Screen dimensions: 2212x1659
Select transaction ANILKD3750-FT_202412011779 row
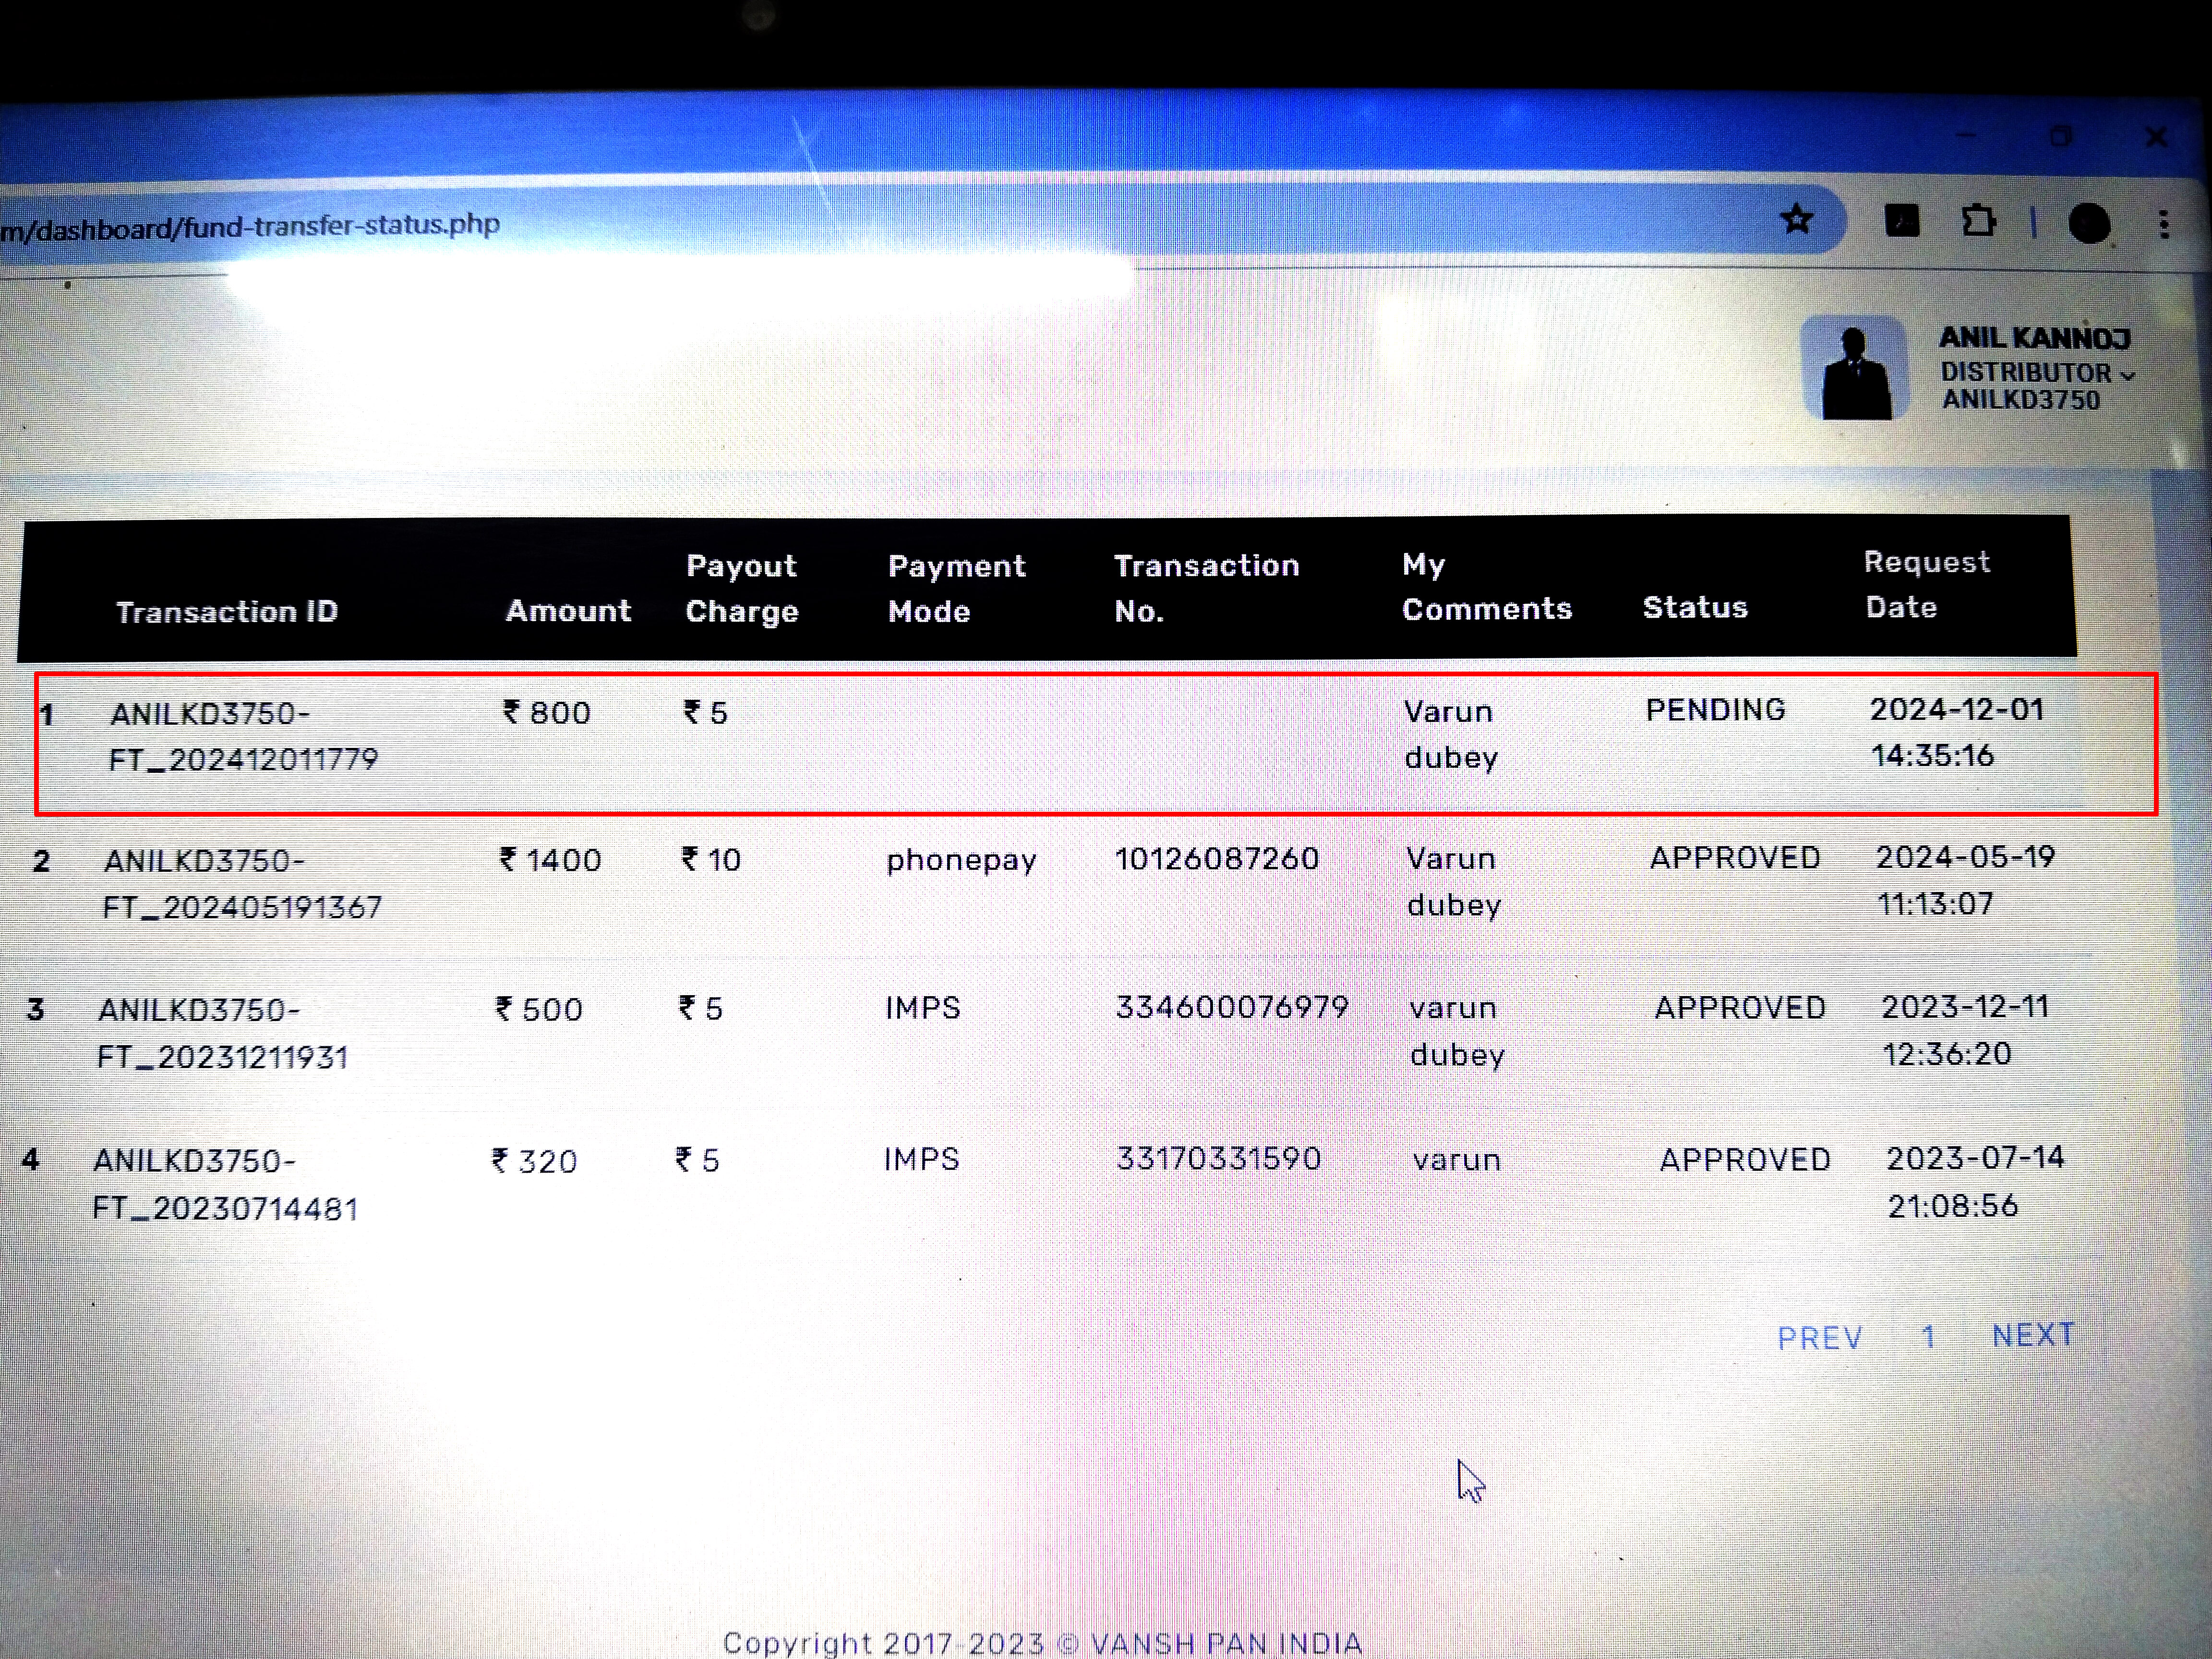(243, 736)
